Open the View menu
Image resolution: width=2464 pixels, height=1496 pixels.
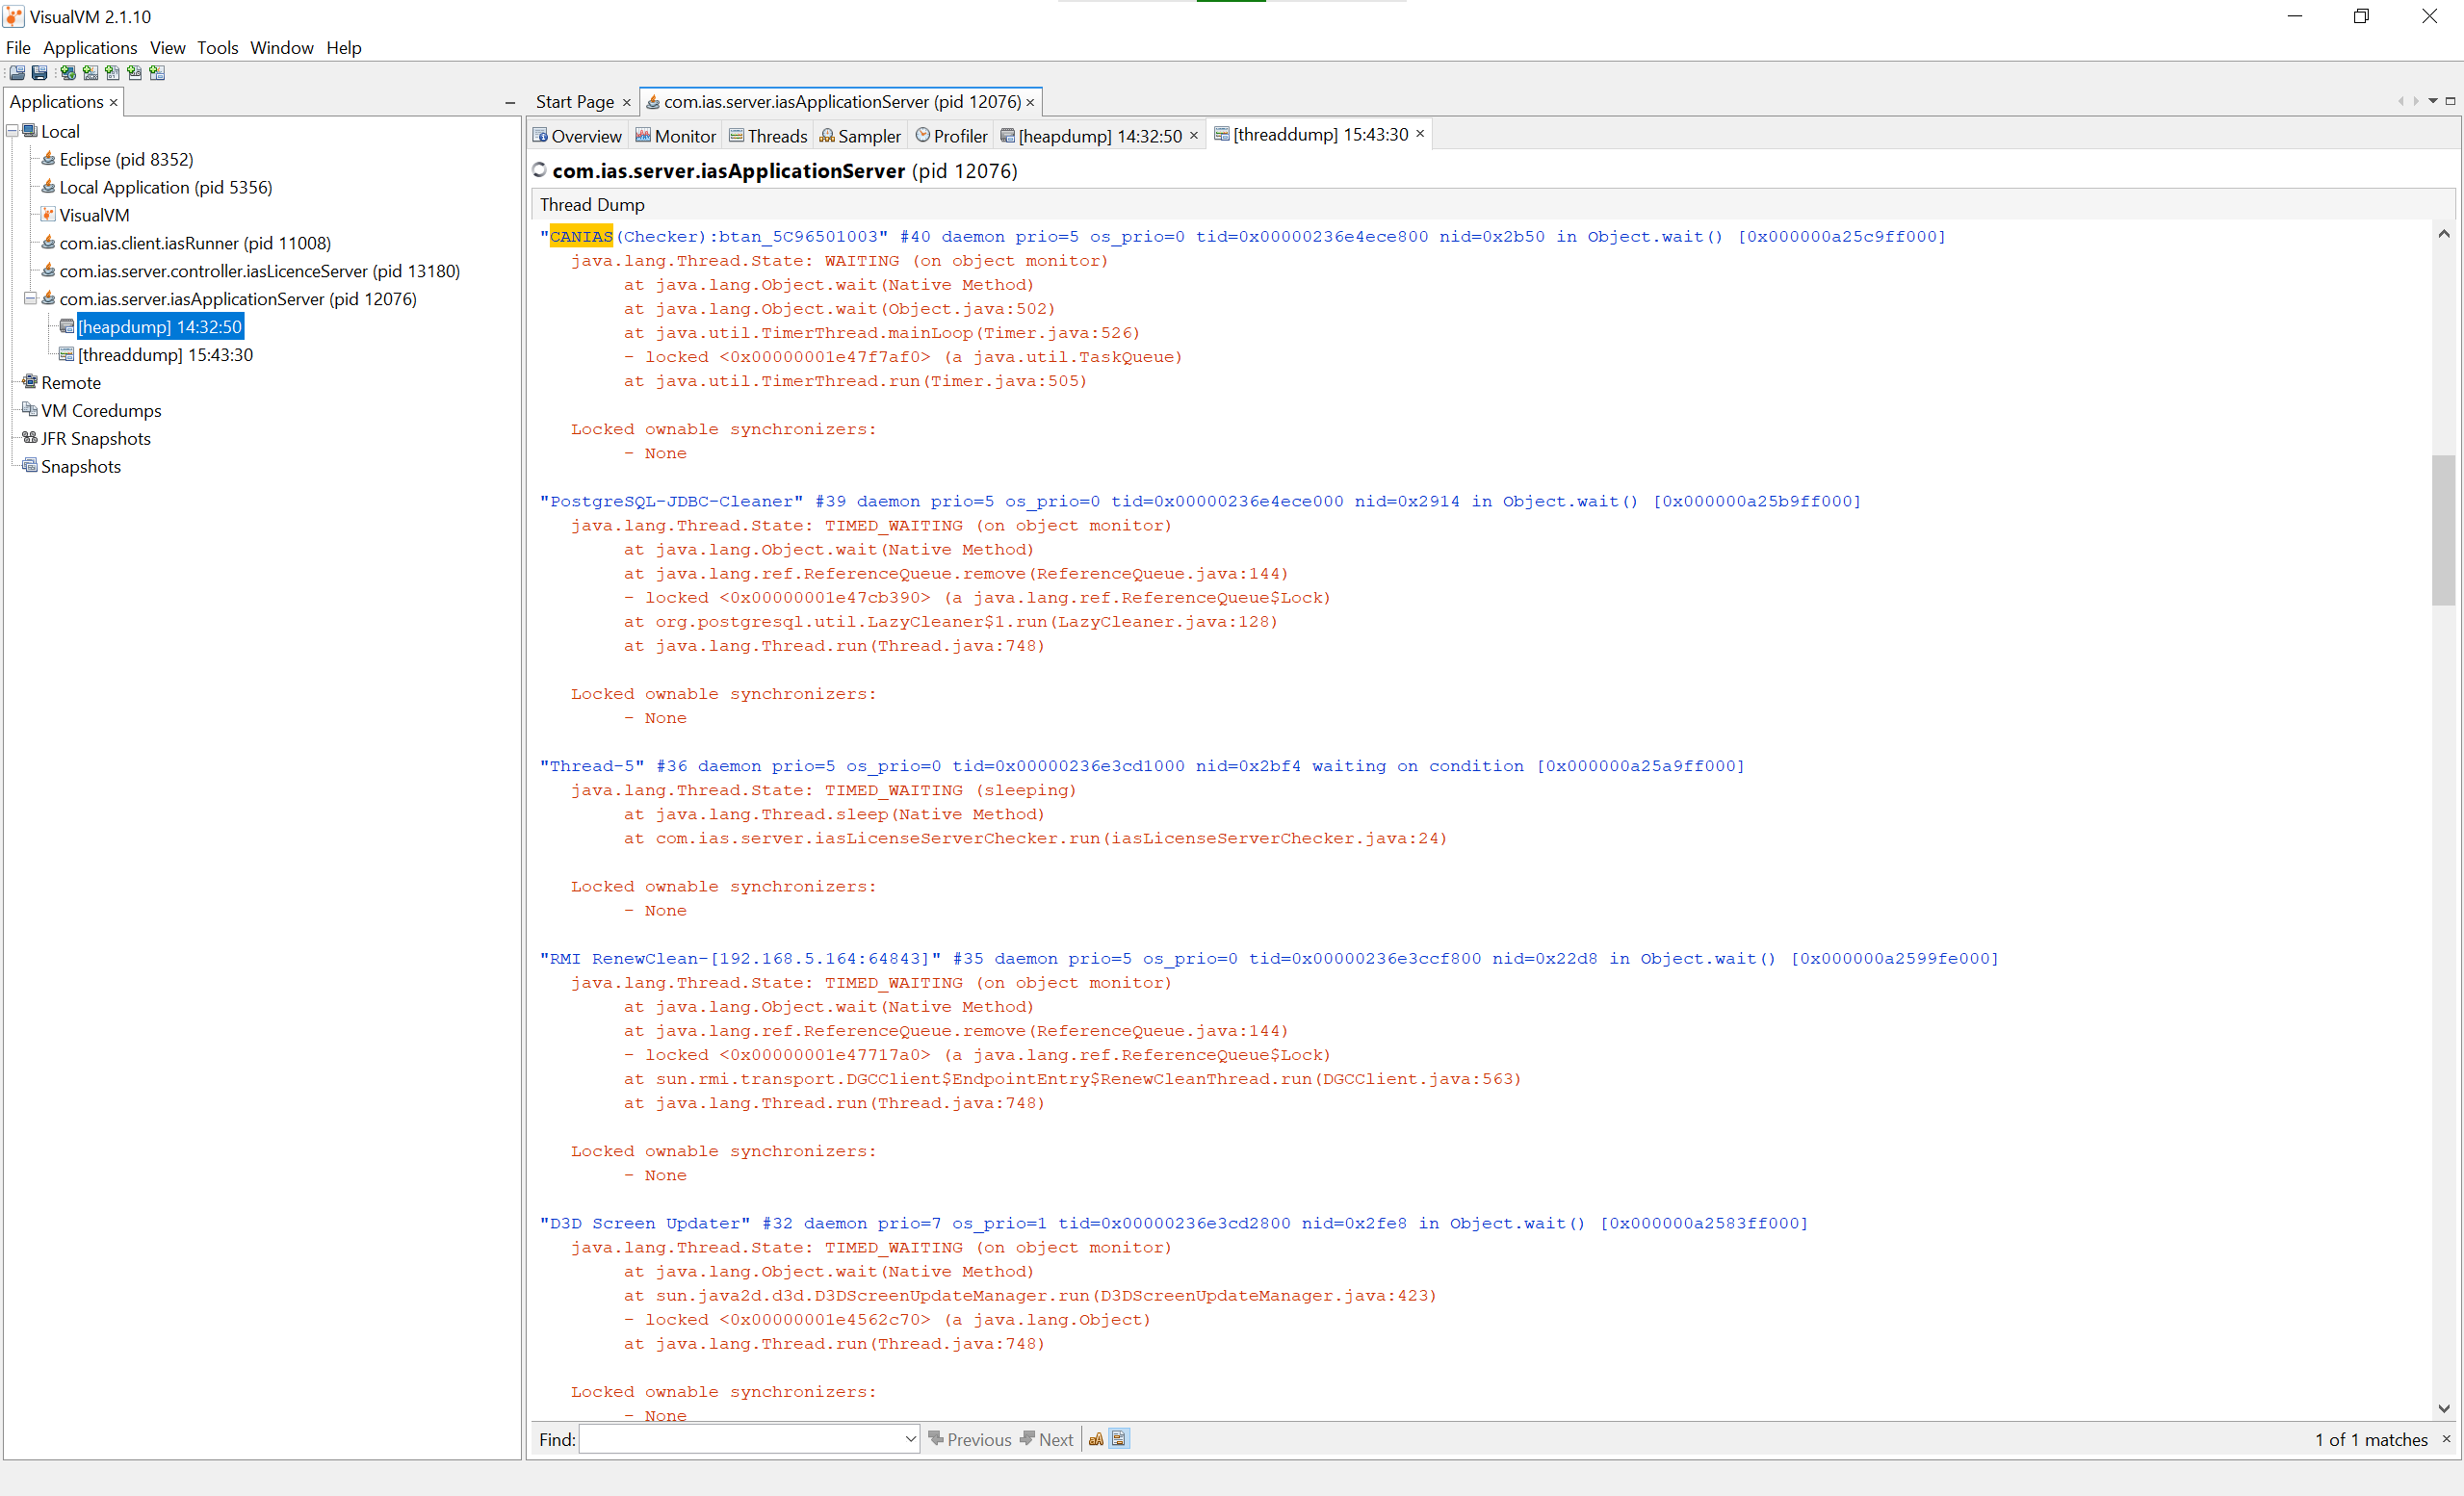tap(167, 48)
